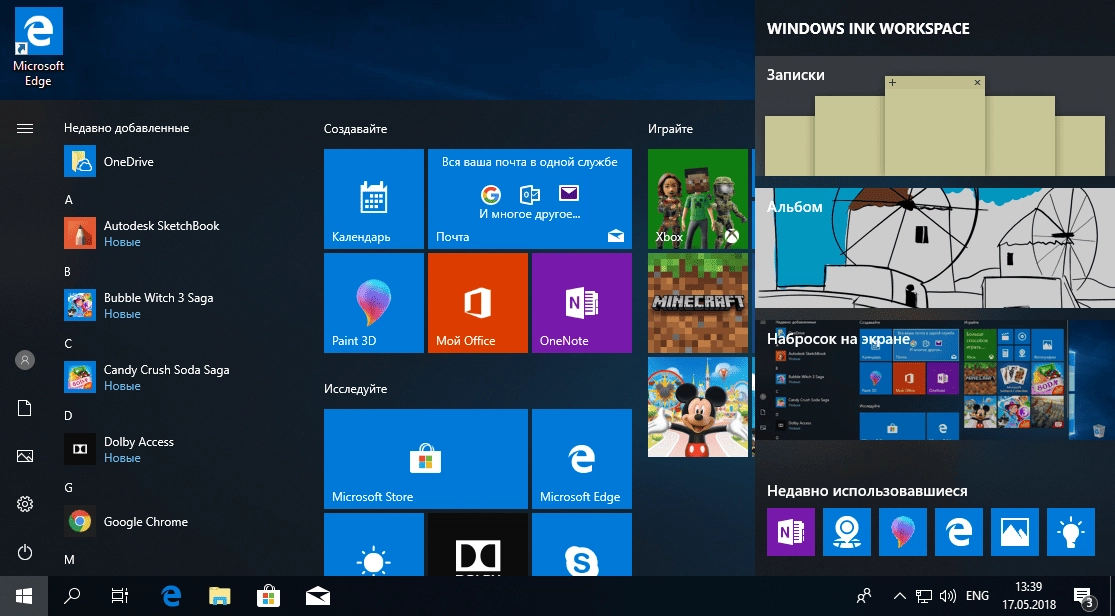
Task: Launch the Skype tile
Action: (582, 545)
